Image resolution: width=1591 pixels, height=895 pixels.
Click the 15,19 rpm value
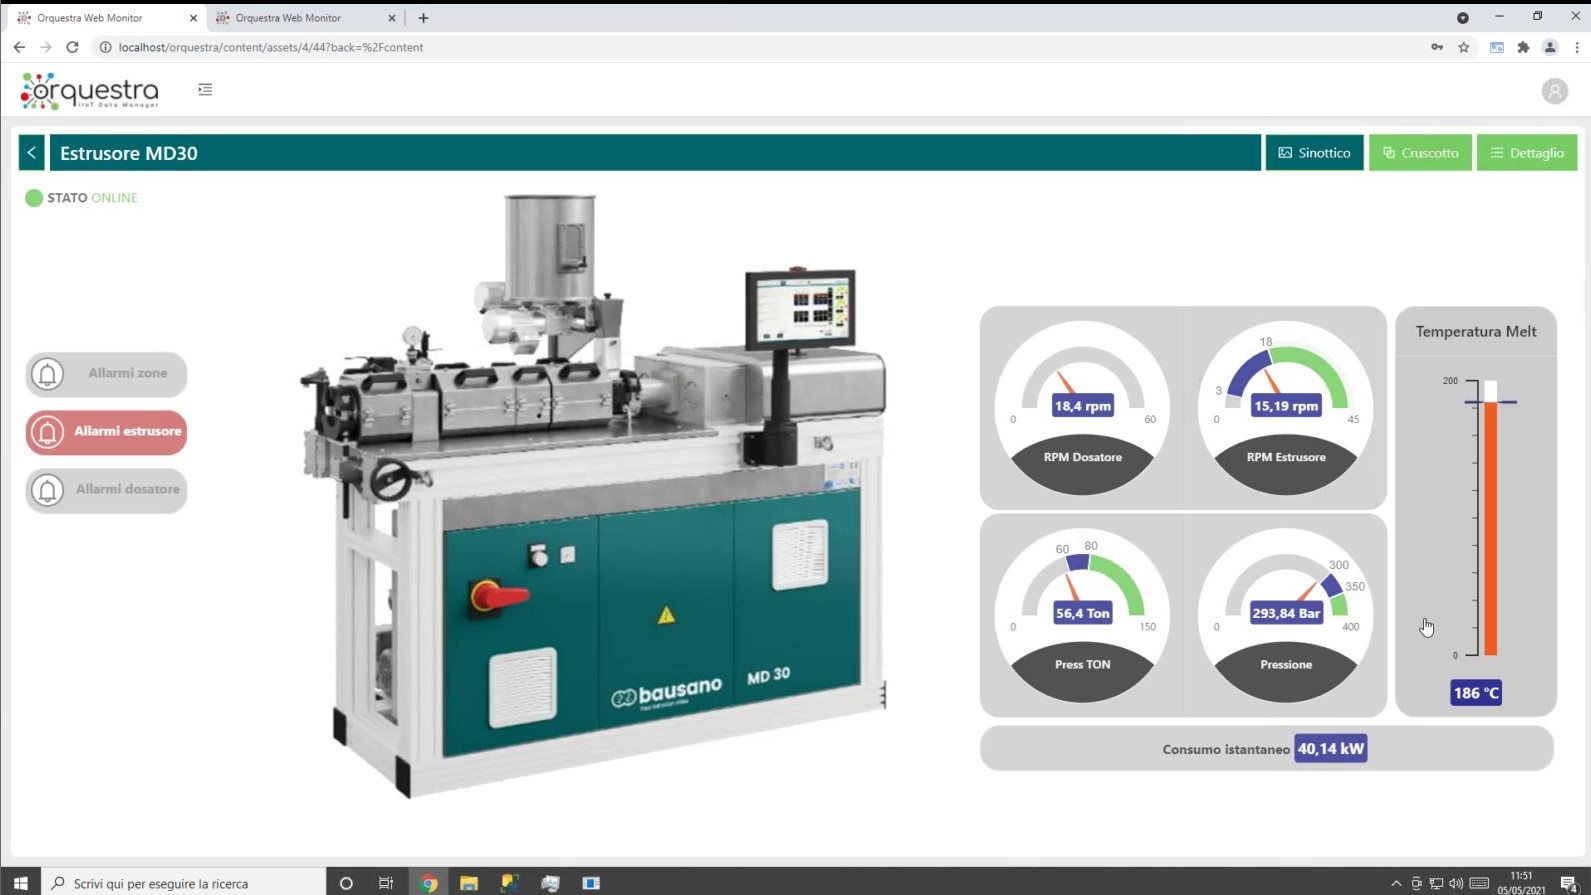tap(1286, 406)
